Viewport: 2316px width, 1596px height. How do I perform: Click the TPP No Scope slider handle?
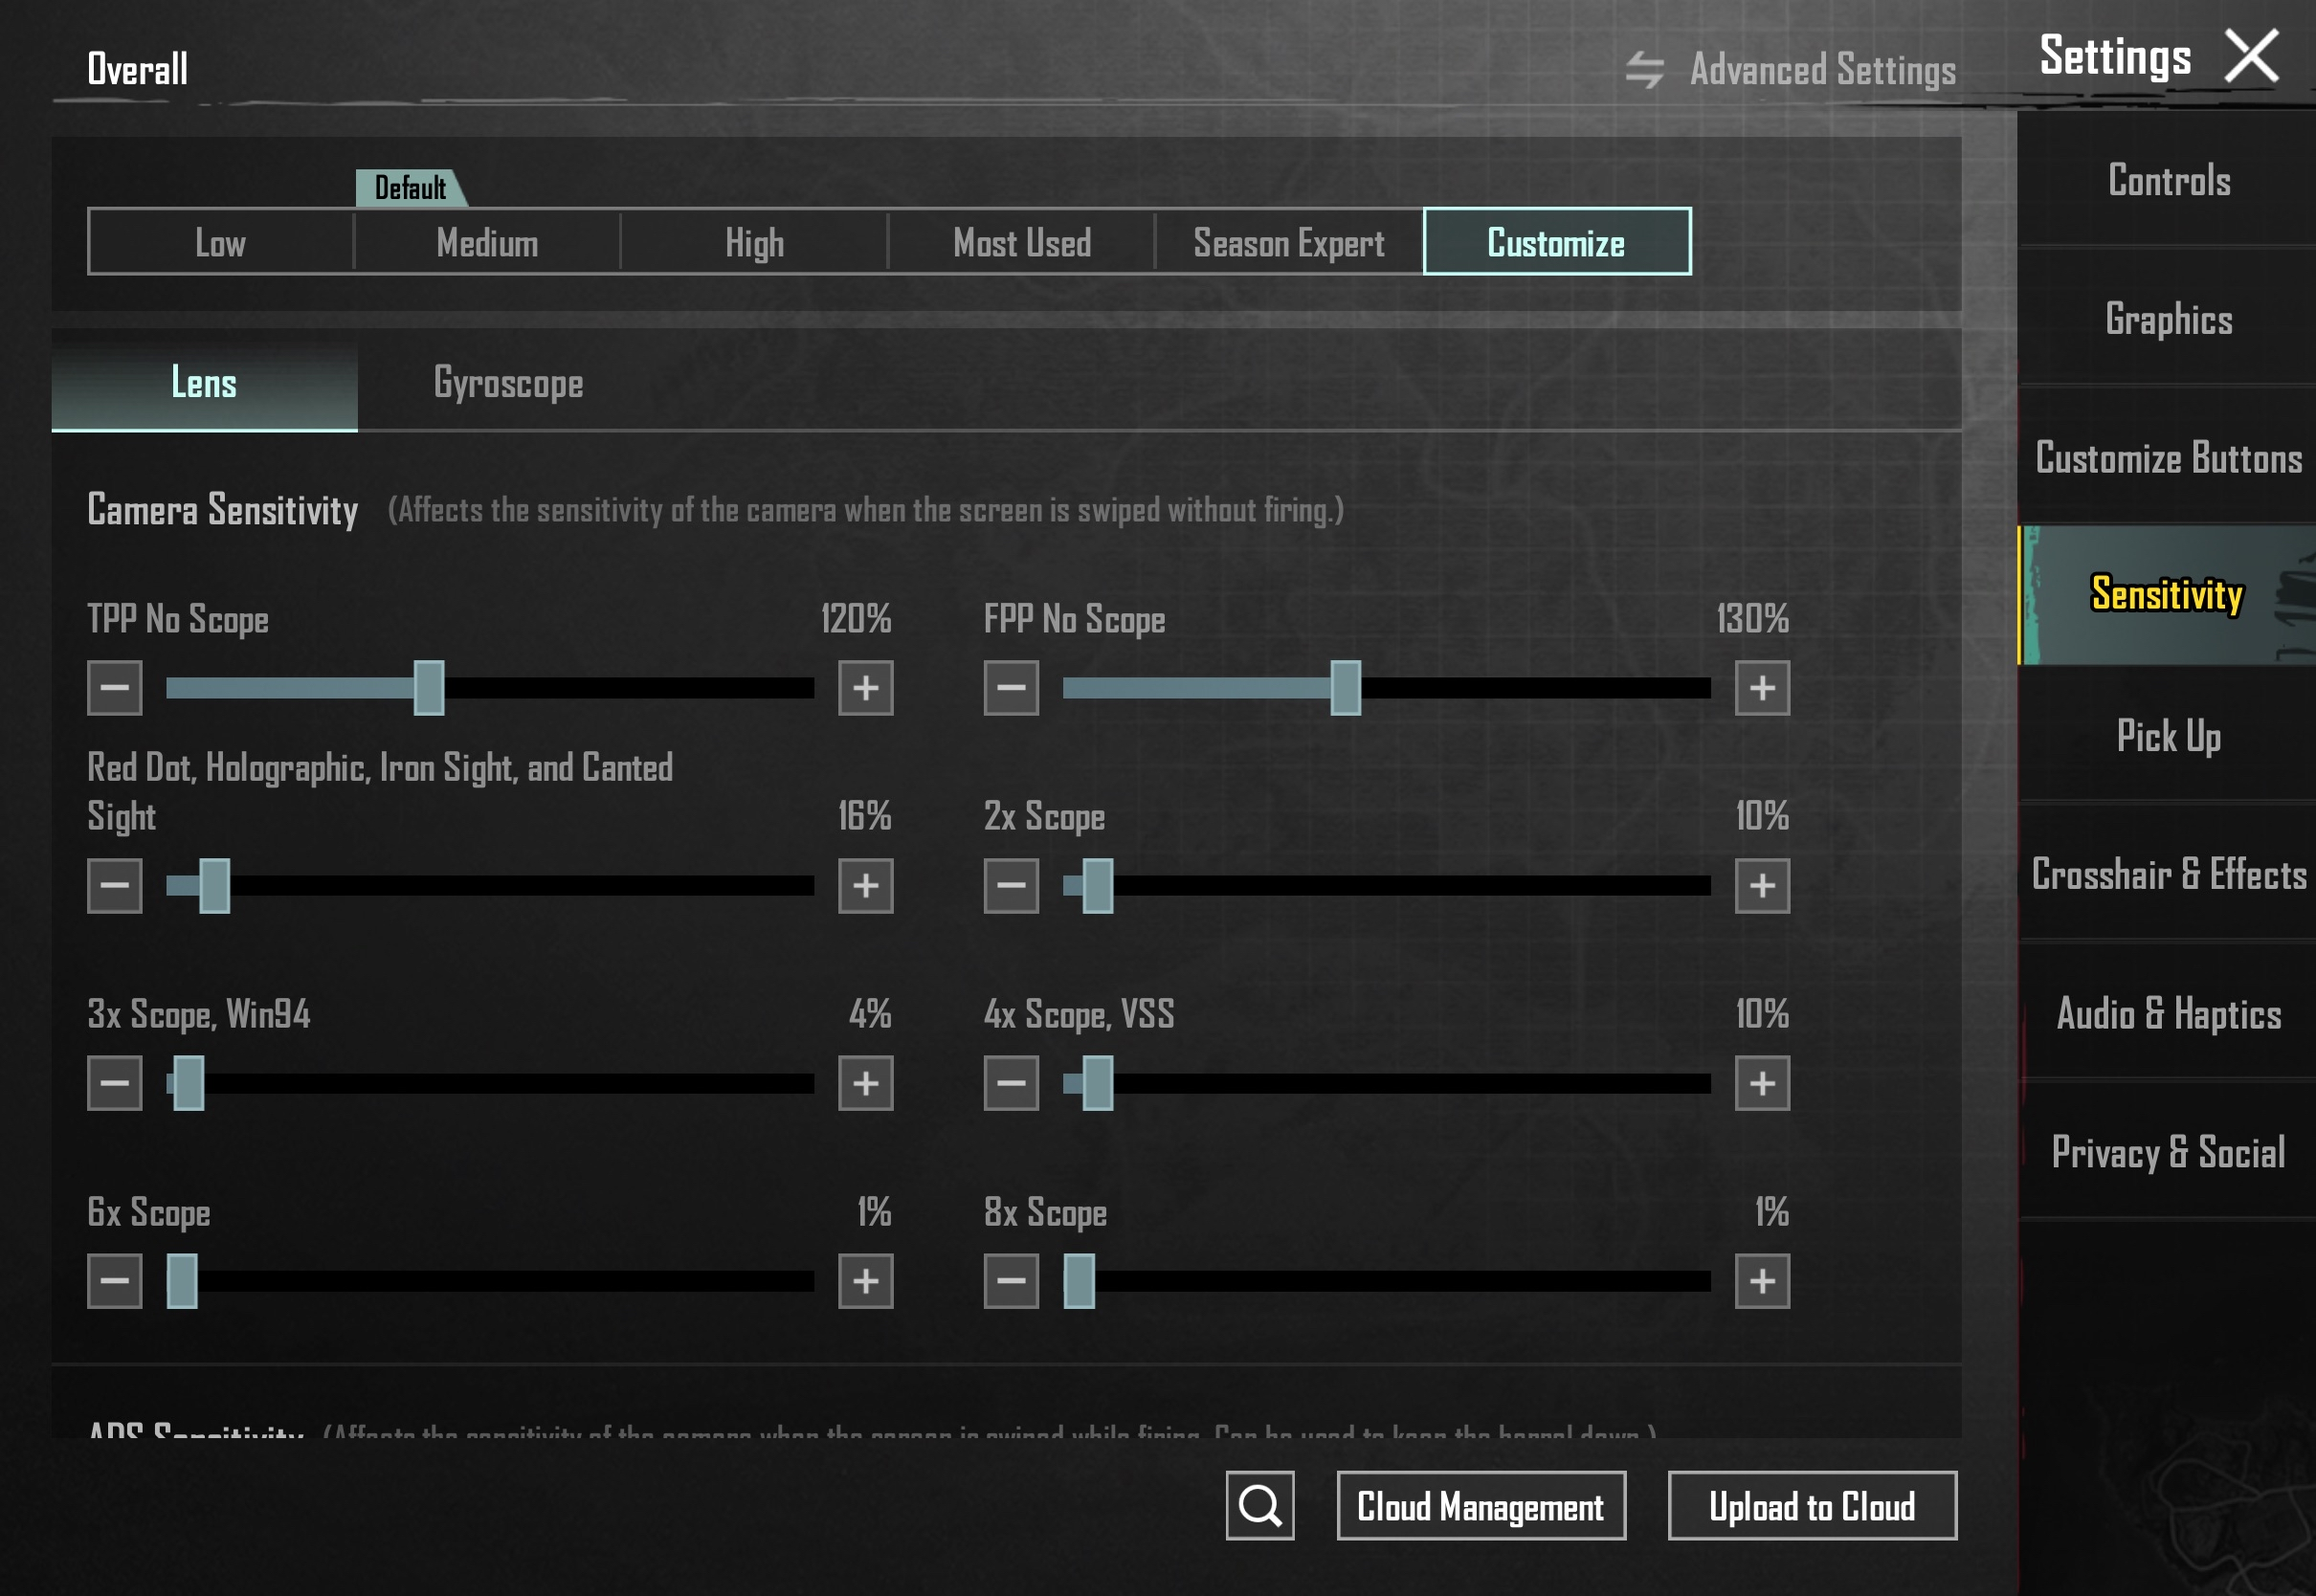(429, 687)
